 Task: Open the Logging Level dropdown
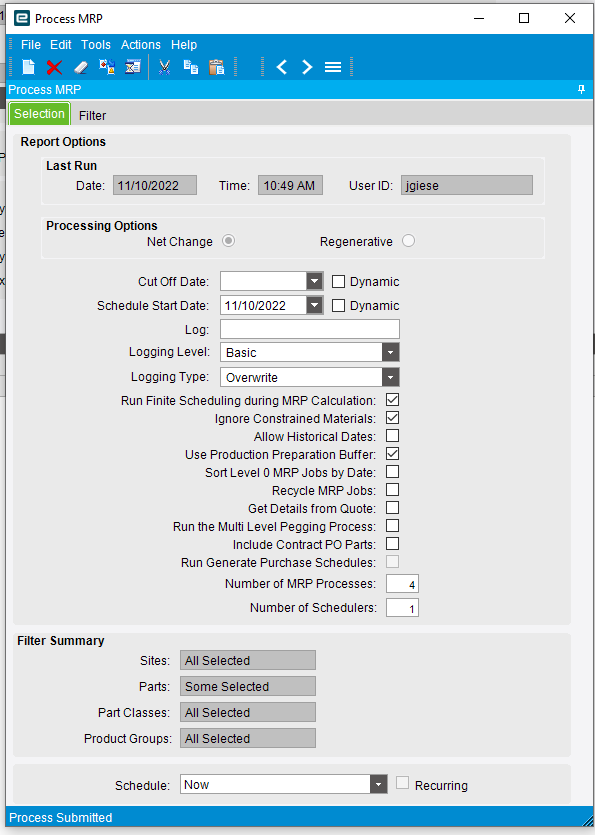390,352
